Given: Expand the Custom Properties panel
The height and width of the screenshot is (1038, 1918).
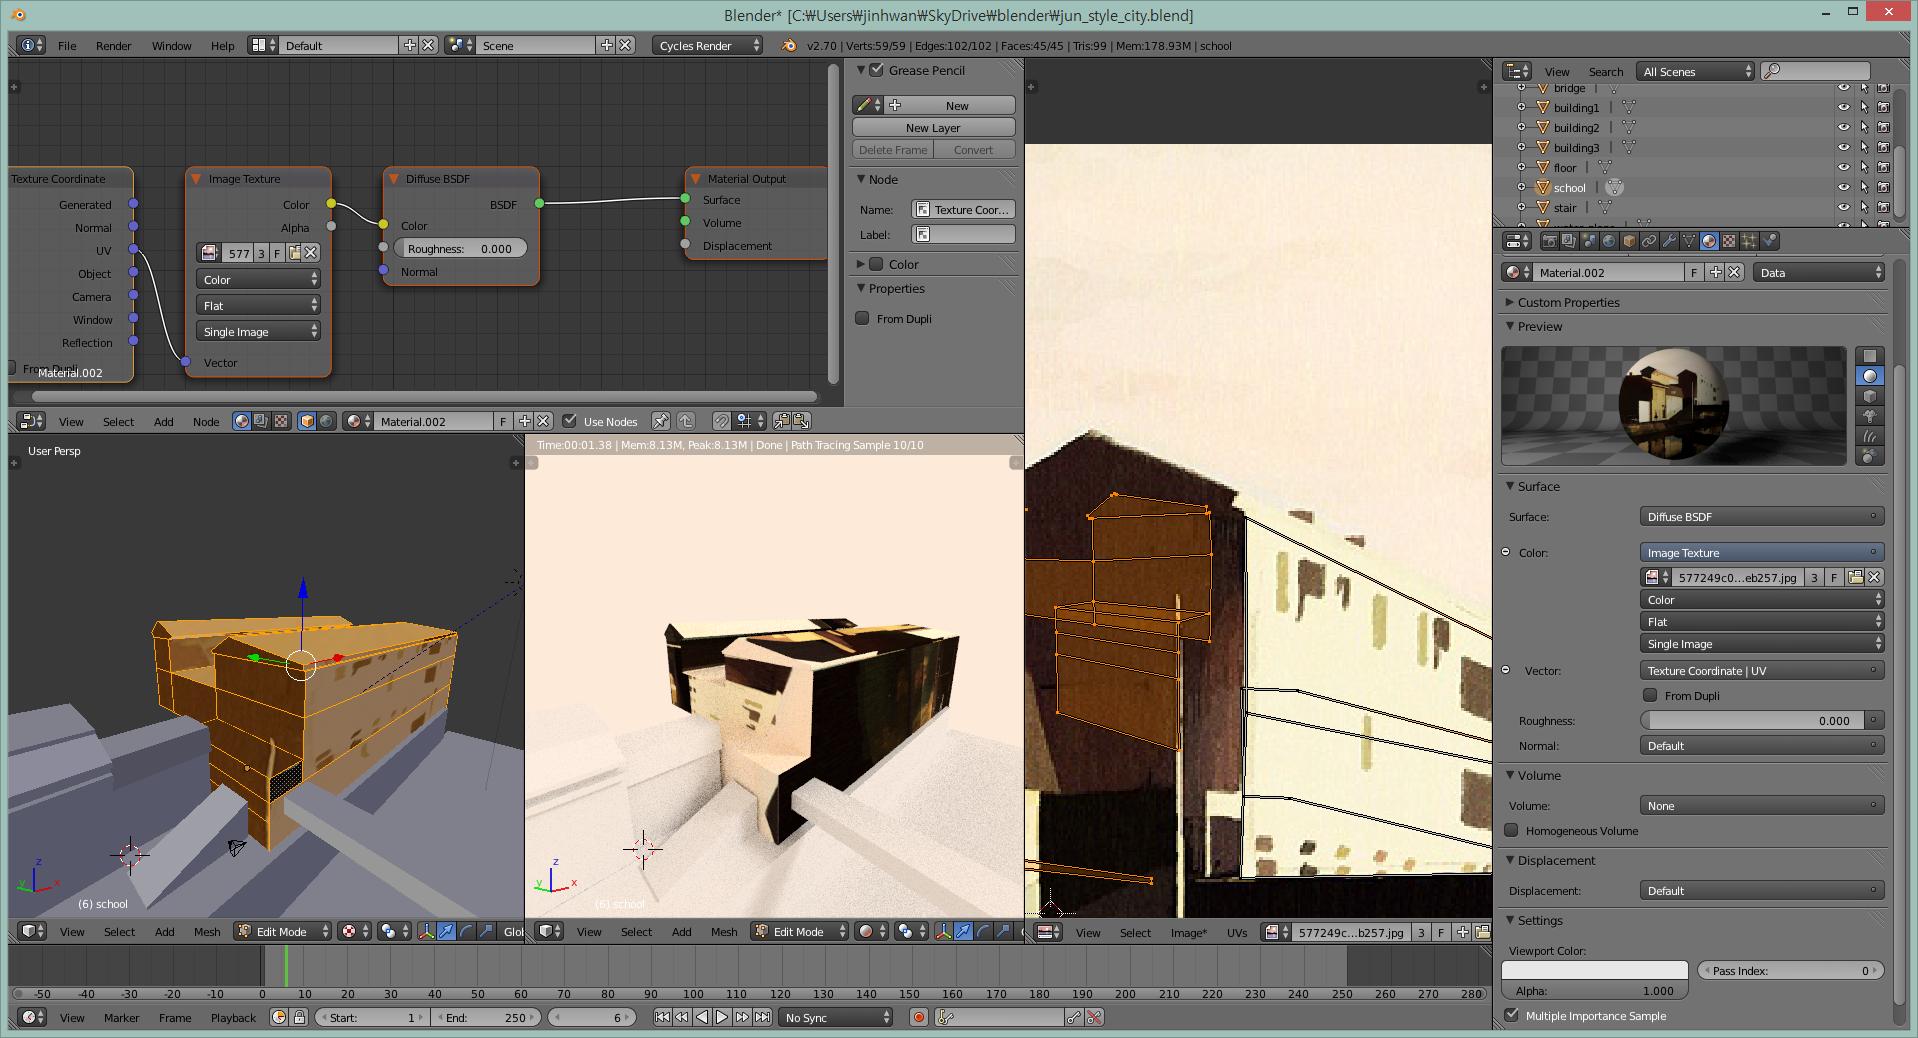Looking at the screenshot, I should [x=1511, y=302].
